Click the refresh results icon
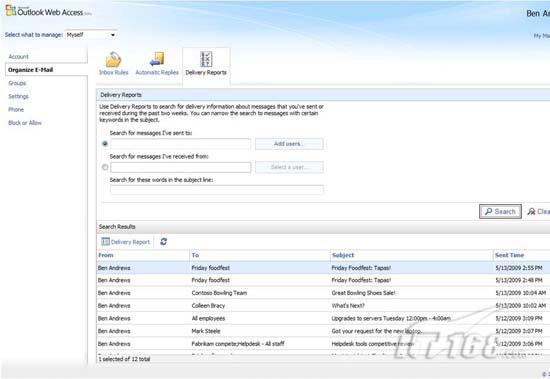The height and width of the screenshot is (379, 550). 163,242
